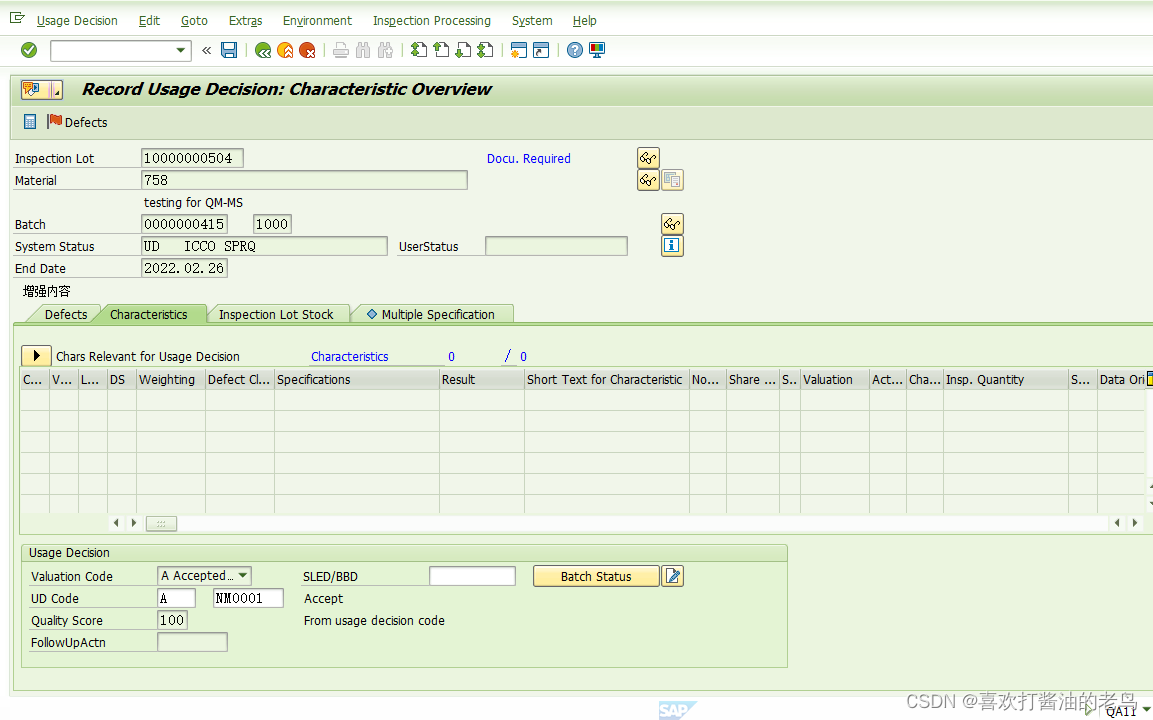Click the Back navigation icon
The height and width of the screenshot is (720, 1153).
click(263, 50)
